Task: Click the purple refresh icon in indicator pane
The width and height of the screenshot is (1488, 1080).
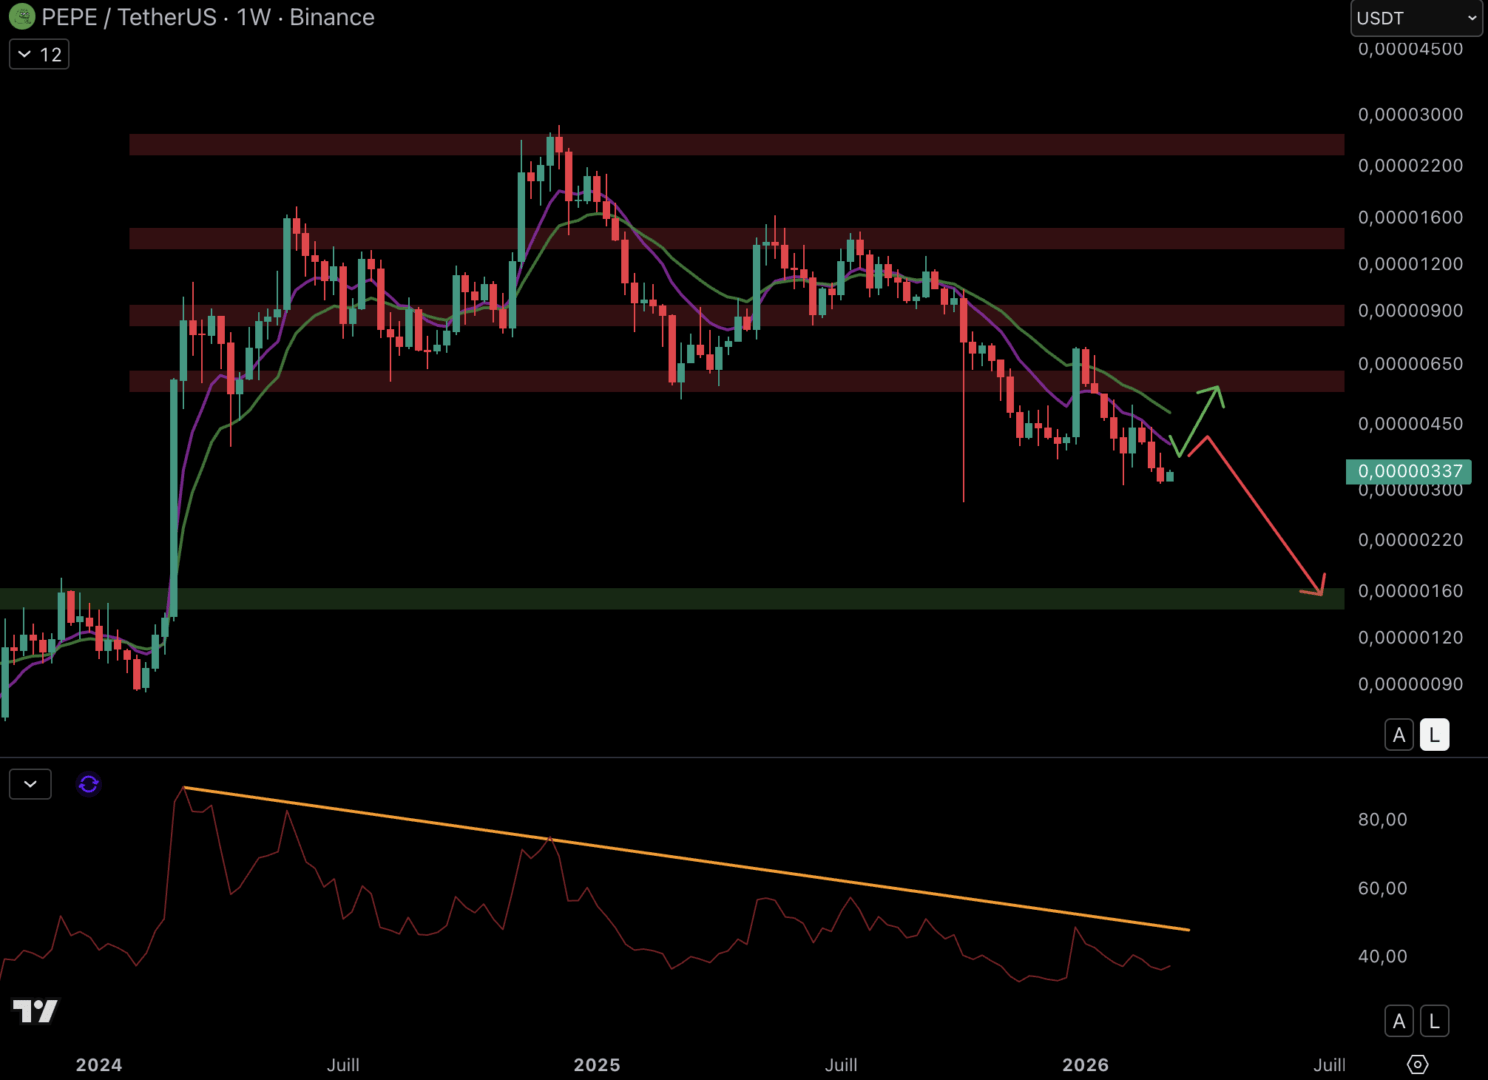Action: [89, 784]
